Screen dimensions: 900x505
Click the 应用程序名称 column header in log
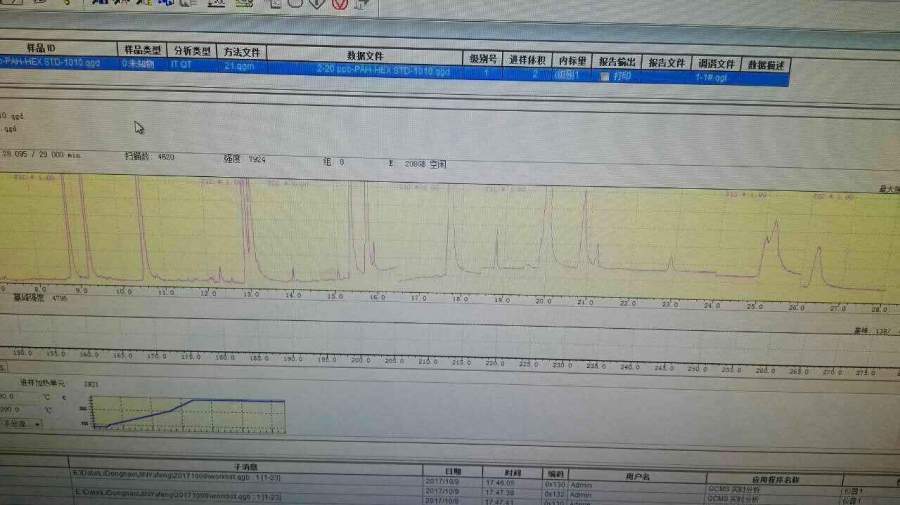tap(775, 480)
